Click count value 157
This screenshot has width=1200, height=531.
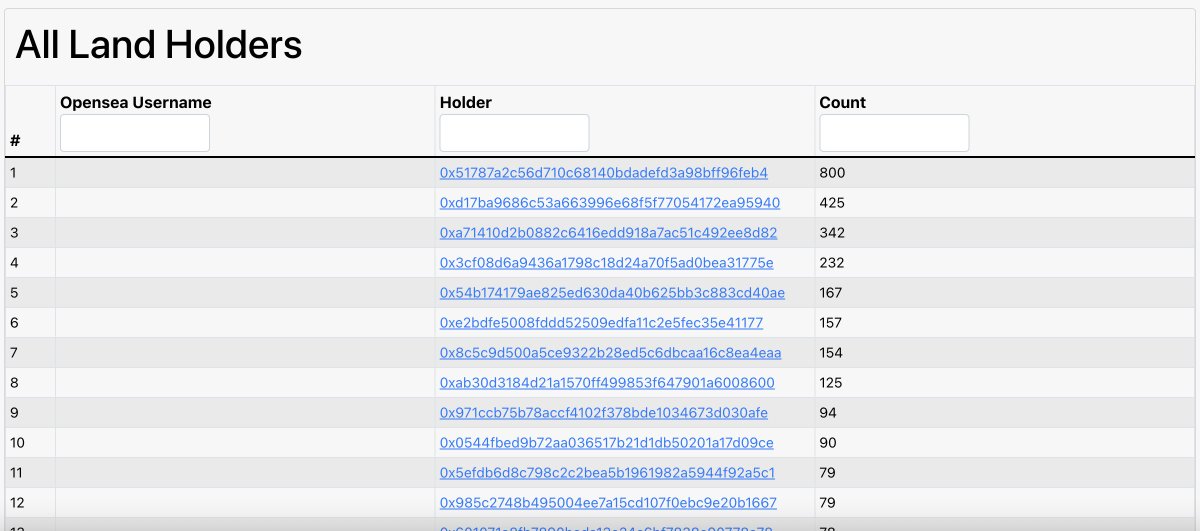831,323
